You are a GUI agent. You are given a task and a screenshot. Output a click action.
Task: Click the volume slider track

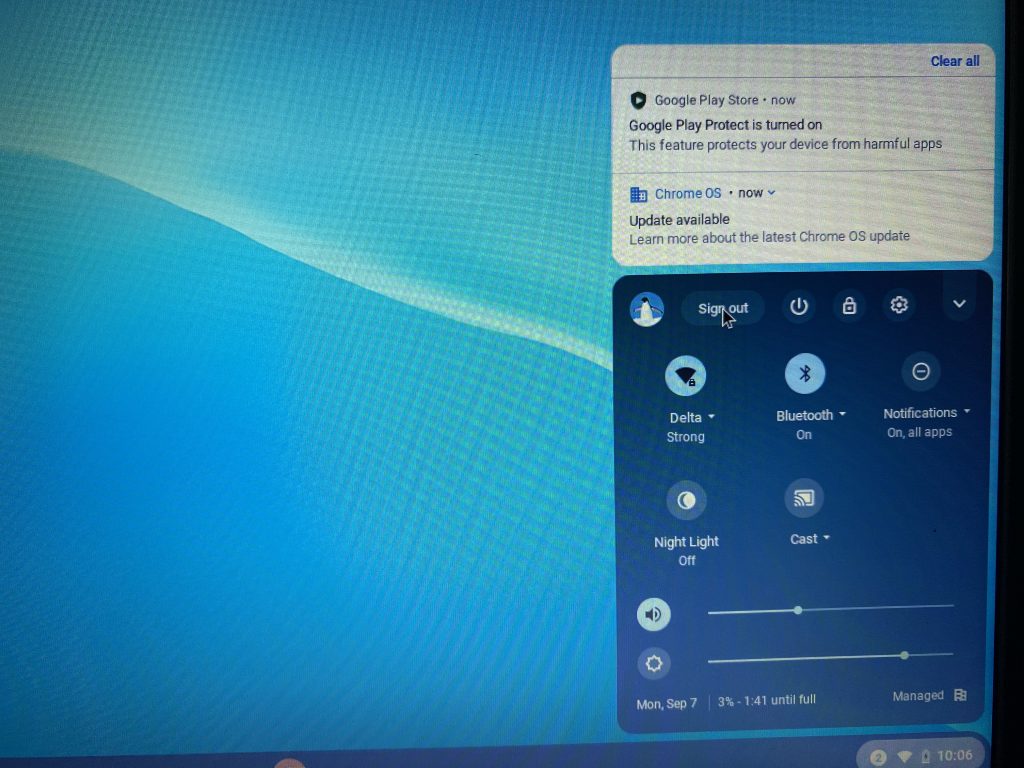(830, 609)
